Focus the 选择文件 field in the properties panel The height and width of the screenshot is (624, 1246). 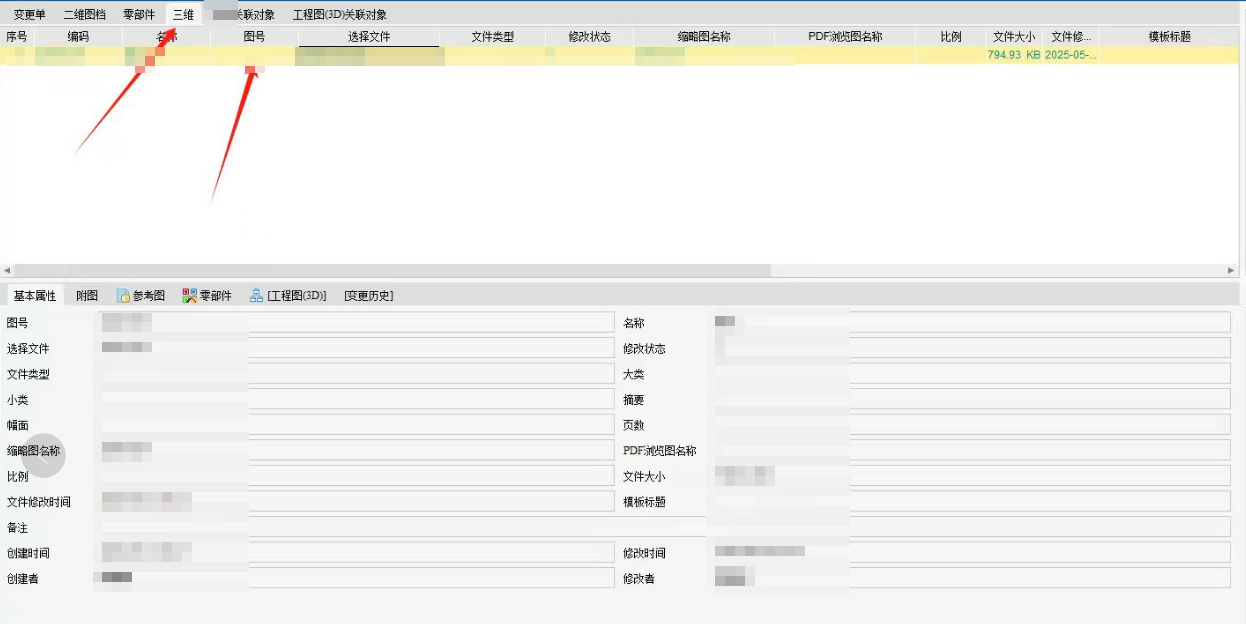click(x=353, y=348)
